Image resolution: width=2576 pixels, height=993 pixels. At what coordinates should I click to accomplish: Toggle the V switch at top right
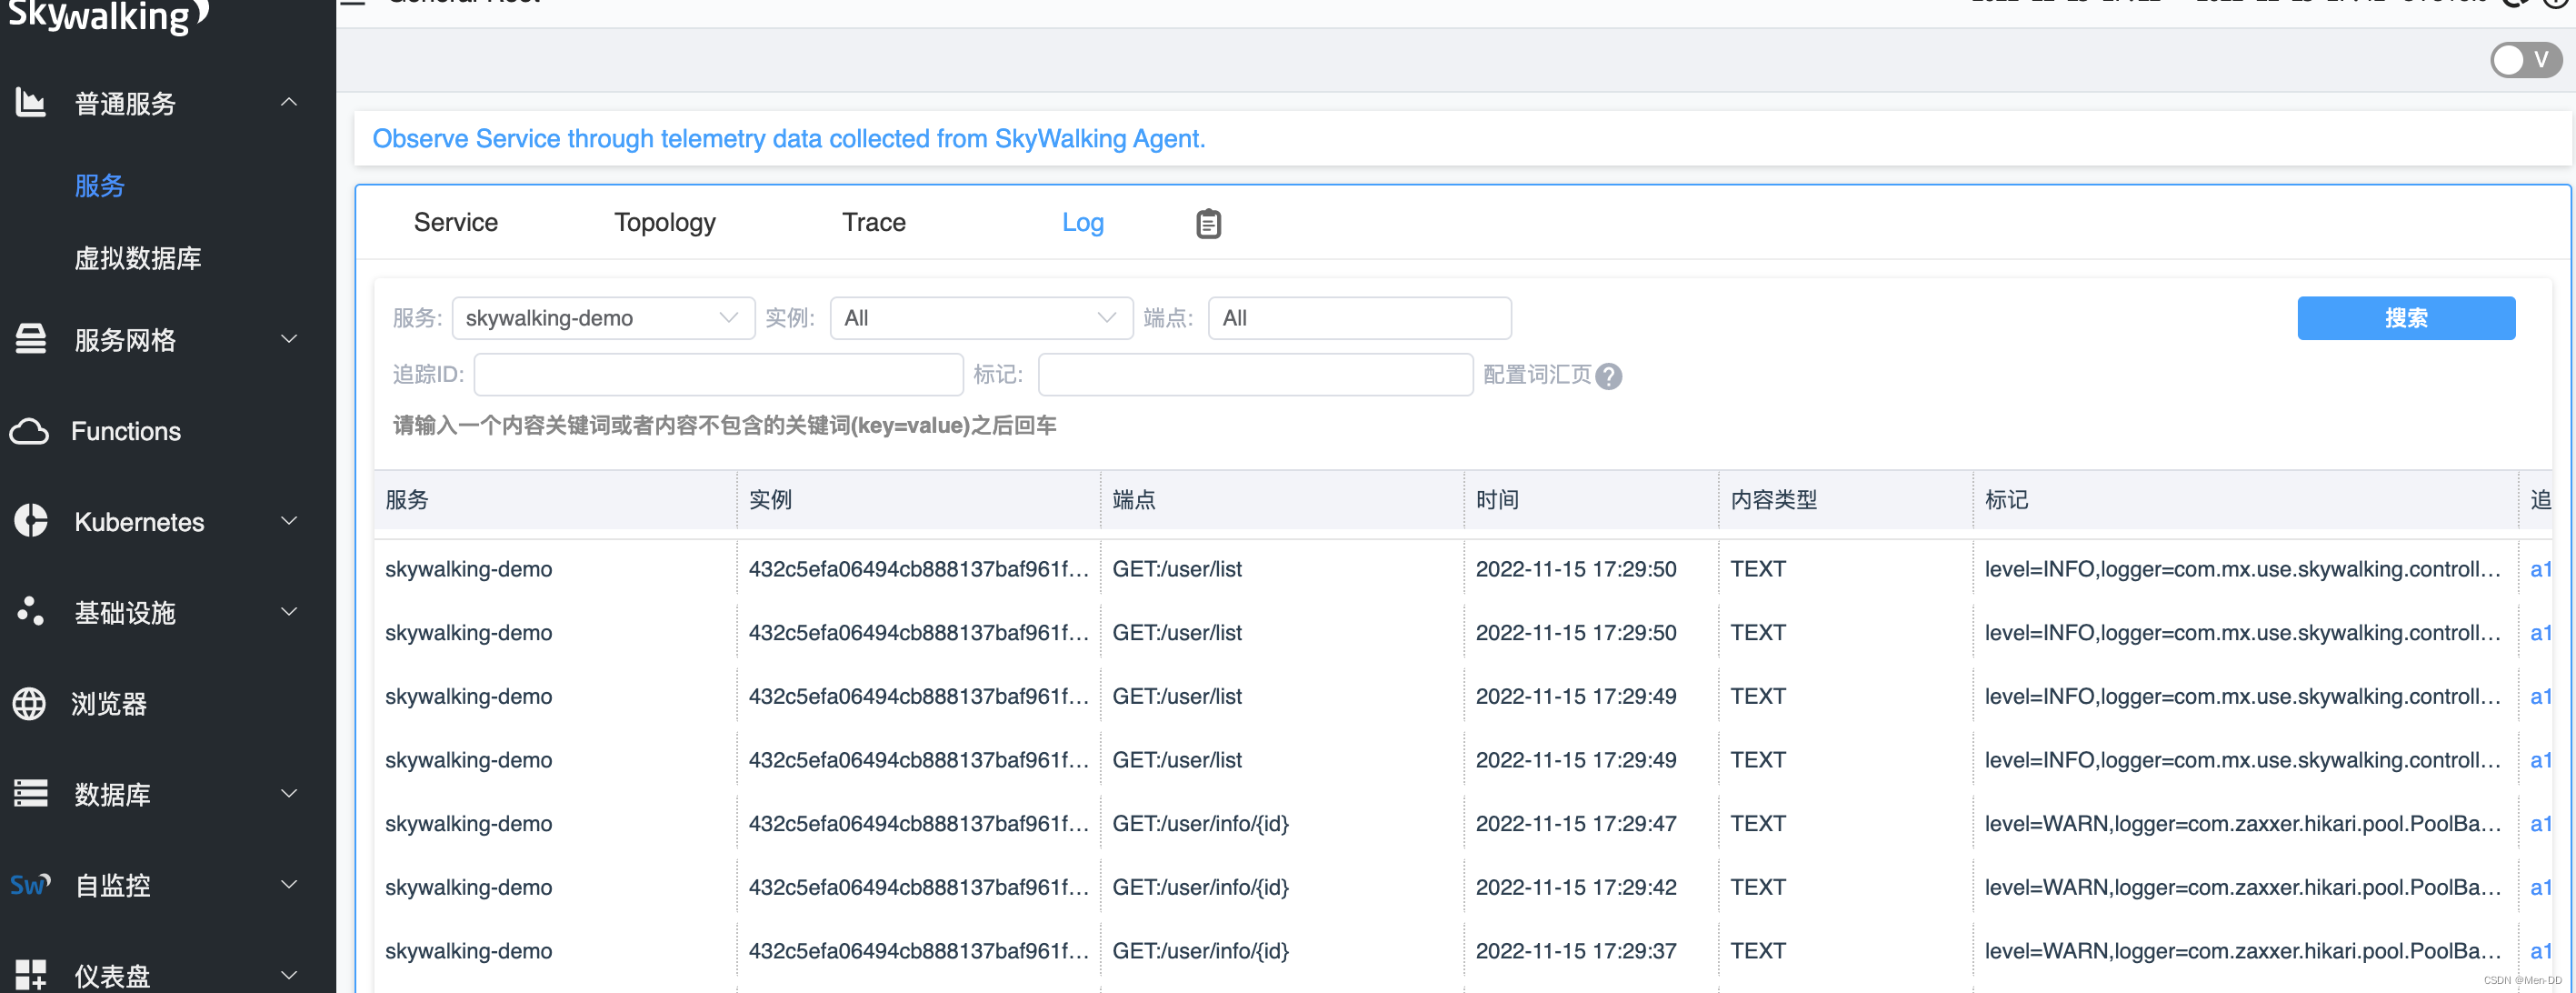[x=2525, y=60]
